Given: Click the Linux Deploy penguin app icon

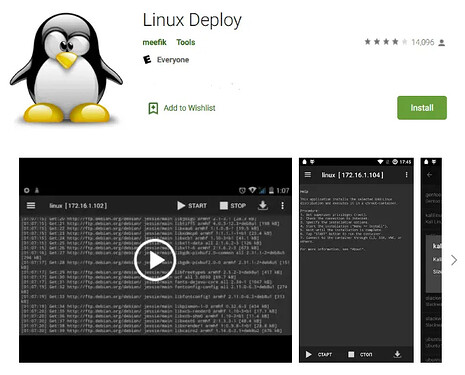Looking at the screenshot, I should click(x=66, y=68).
